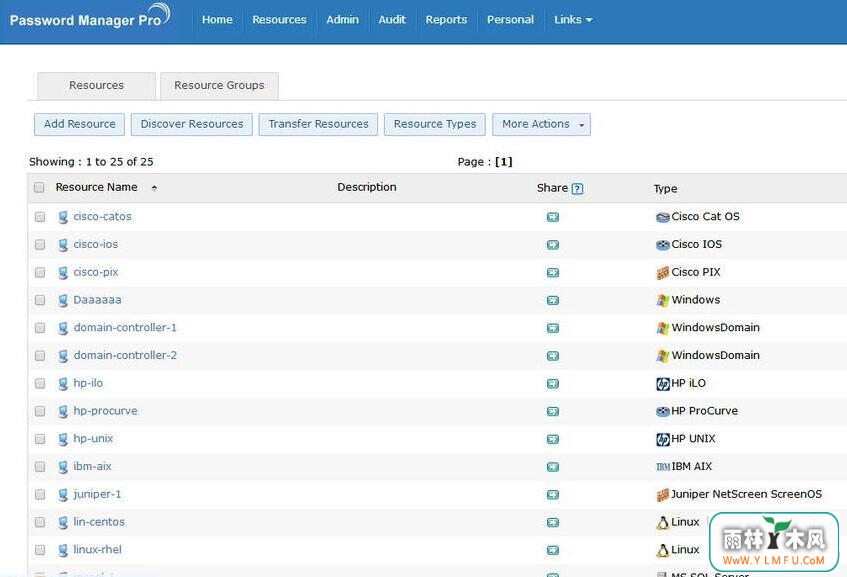Screen dimensions: 847x577
Task: Click computer icon beside juniper-1
Action: coord(63,495)
